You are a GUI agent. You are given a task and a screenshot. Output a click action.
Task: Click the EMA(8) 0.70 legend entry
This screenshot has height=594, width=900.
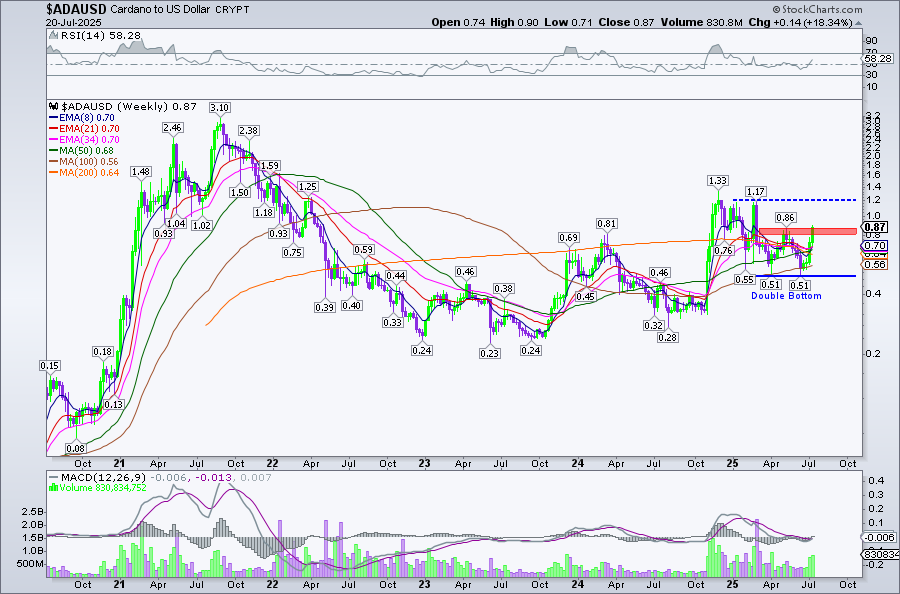pyautogui.click(x=82, y=118)
